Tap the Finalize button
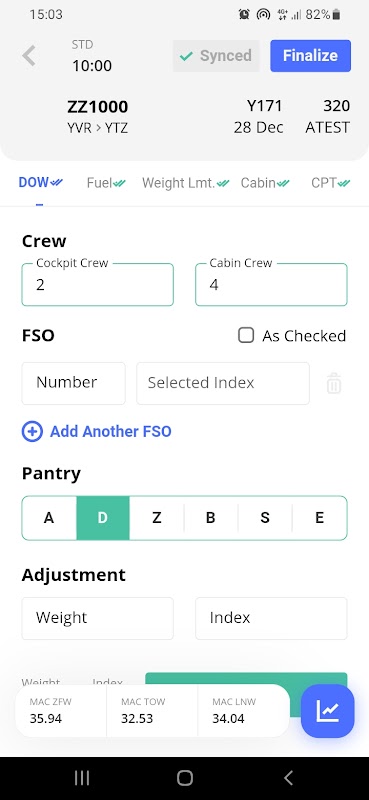Viewport: 369px width, 800px height. point(310,56)
